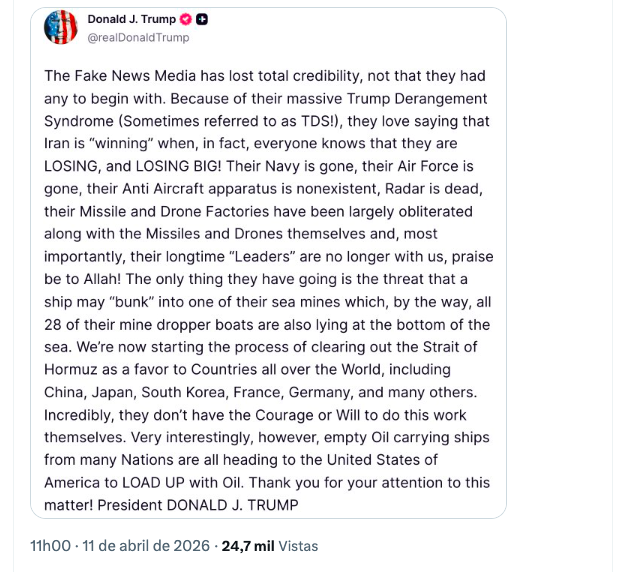The height and width of the screenshot is (572, 638).
Task: Click the pink verified checkmark badge
Action: (186, 19)
